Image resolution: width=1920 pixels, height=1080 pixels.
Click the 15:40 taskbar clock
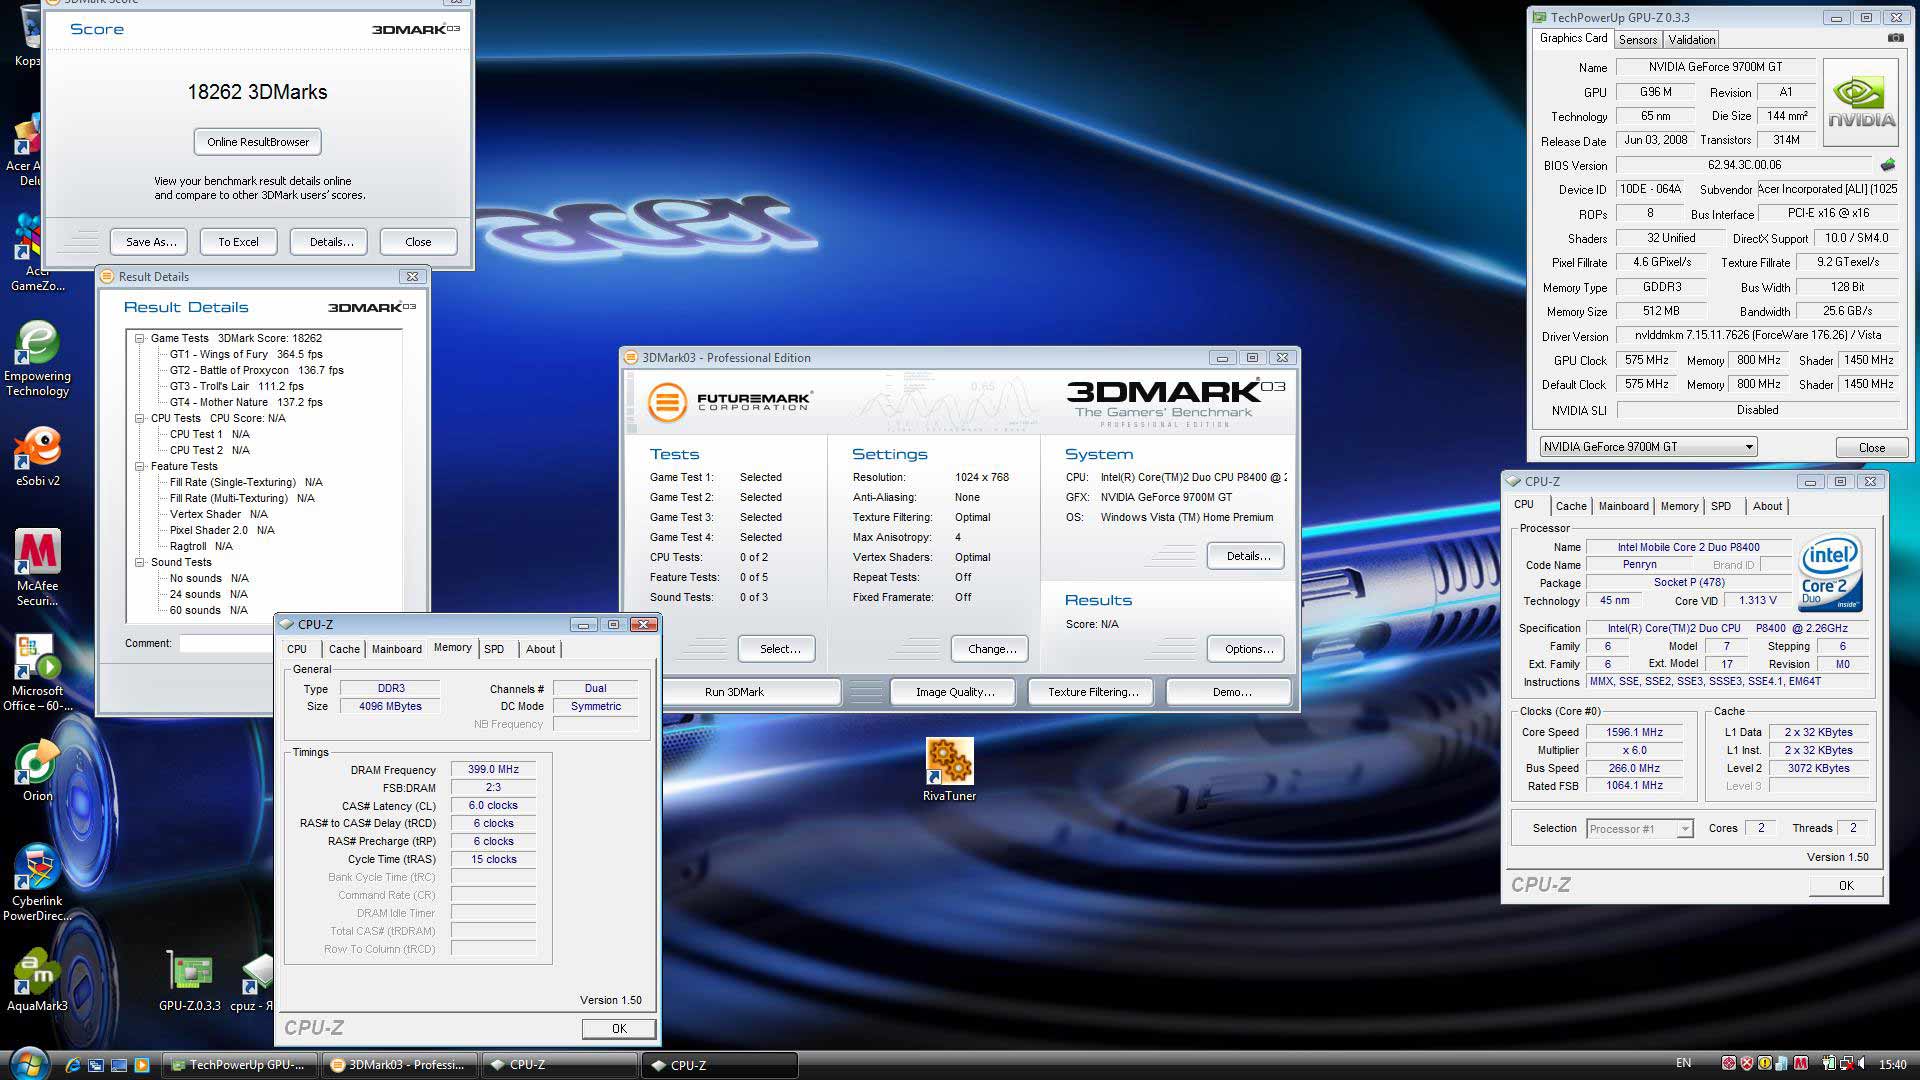point(1892,1065)
